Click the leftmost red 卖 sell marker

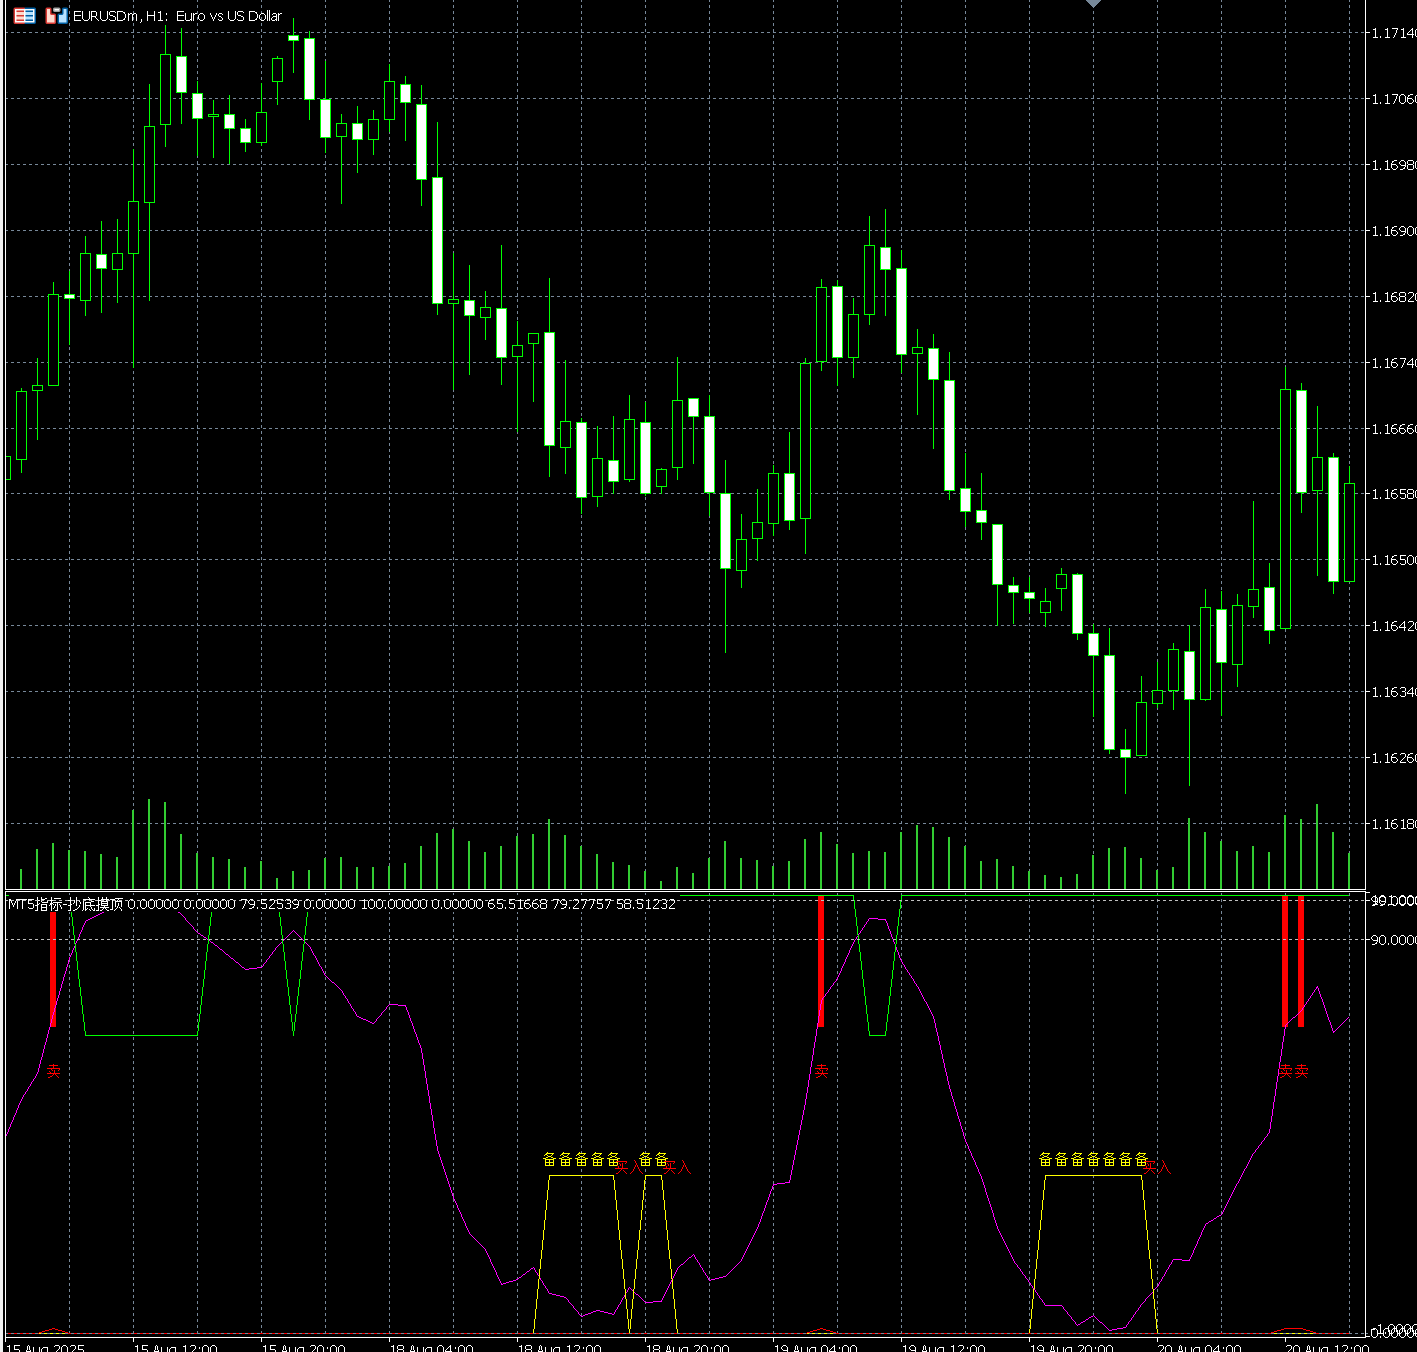click(x=54, y=1071)
